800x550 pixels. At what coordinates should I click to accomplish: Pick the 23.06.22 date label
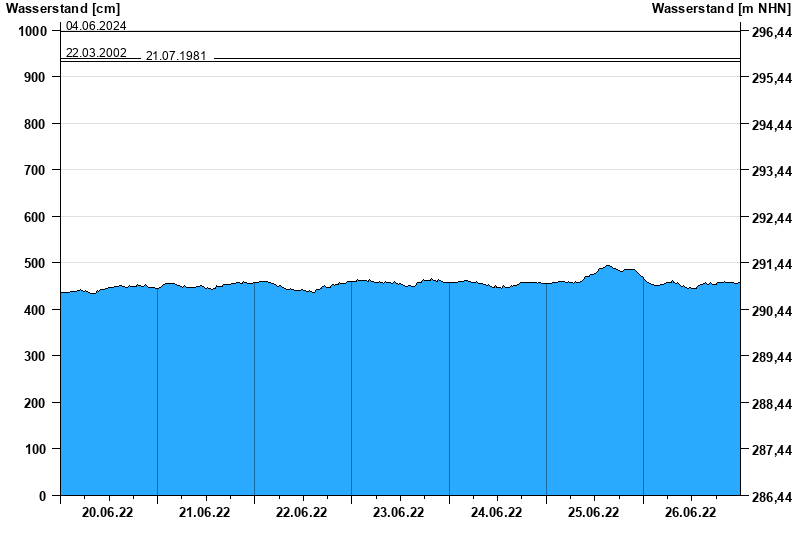click(399, 513)
